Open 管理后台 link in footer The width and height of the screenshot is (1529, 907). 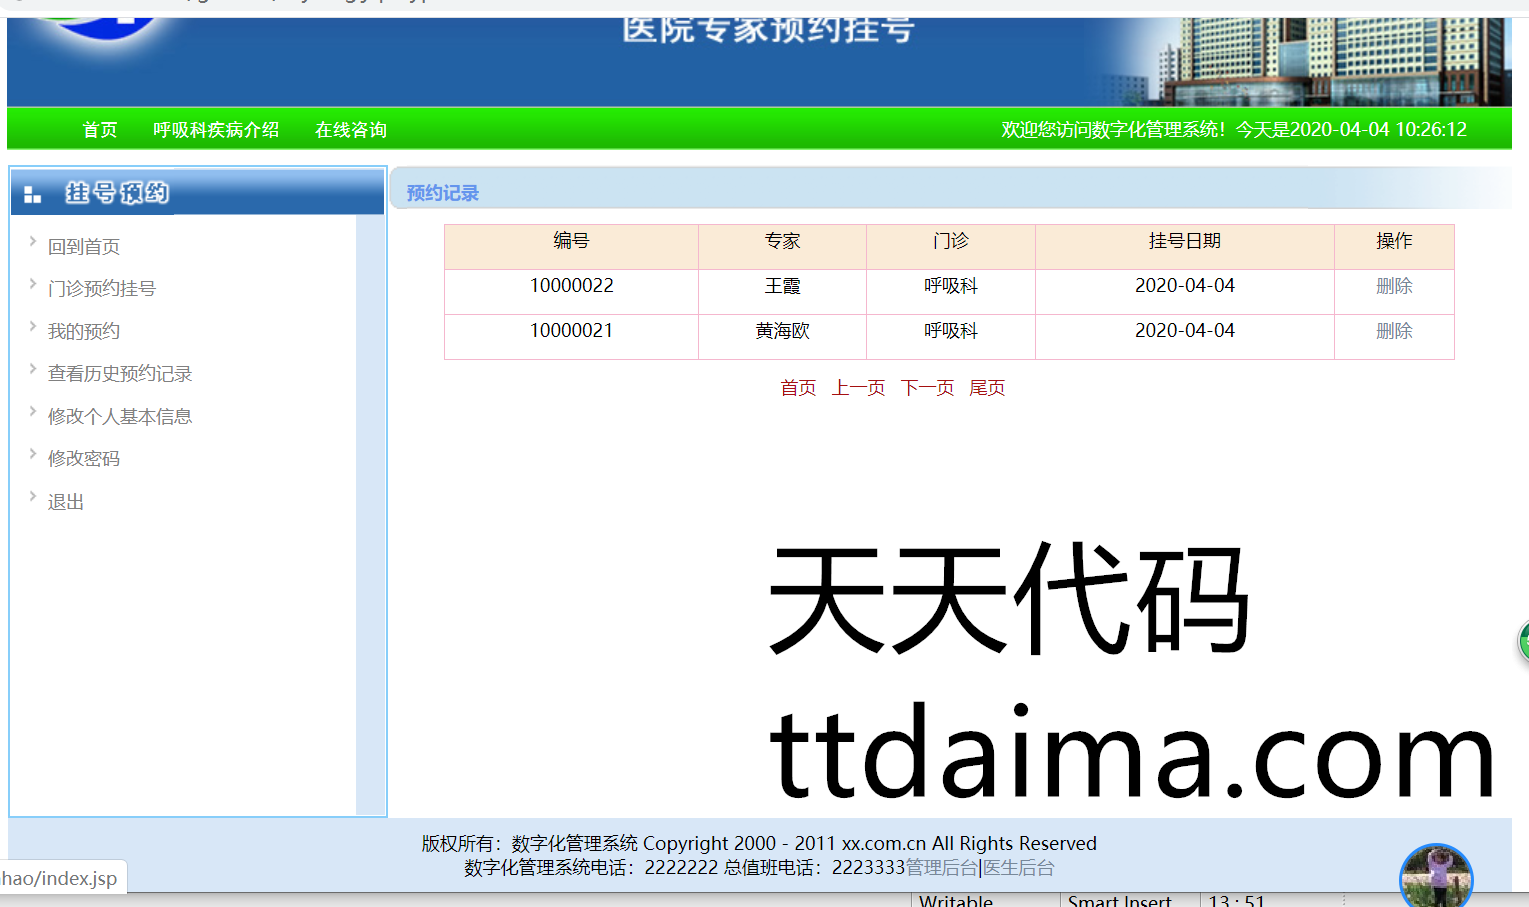pos(941,868)
